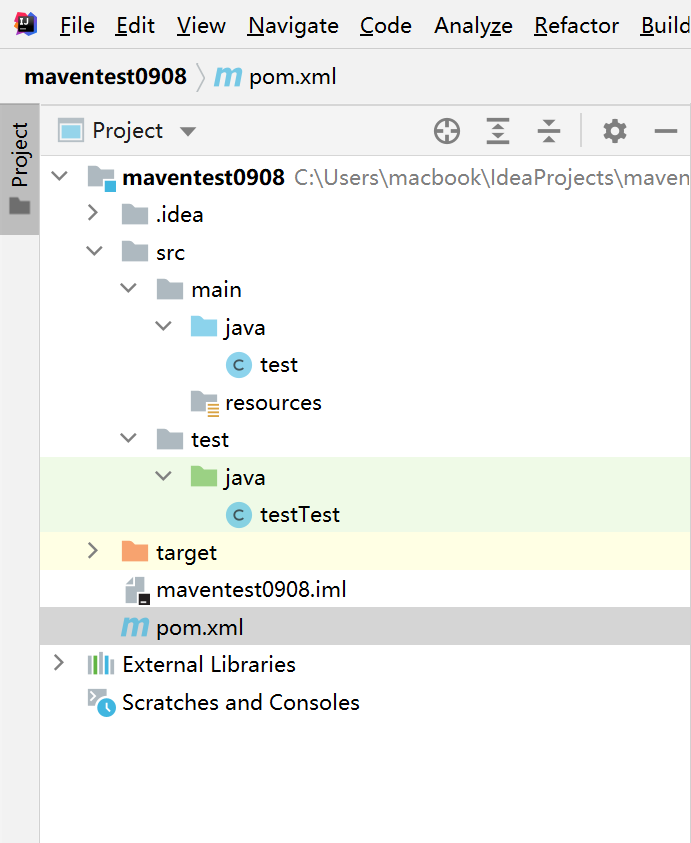The image size is (691, 843).
Task: Open the Build menu
Action: coord(665,25)
